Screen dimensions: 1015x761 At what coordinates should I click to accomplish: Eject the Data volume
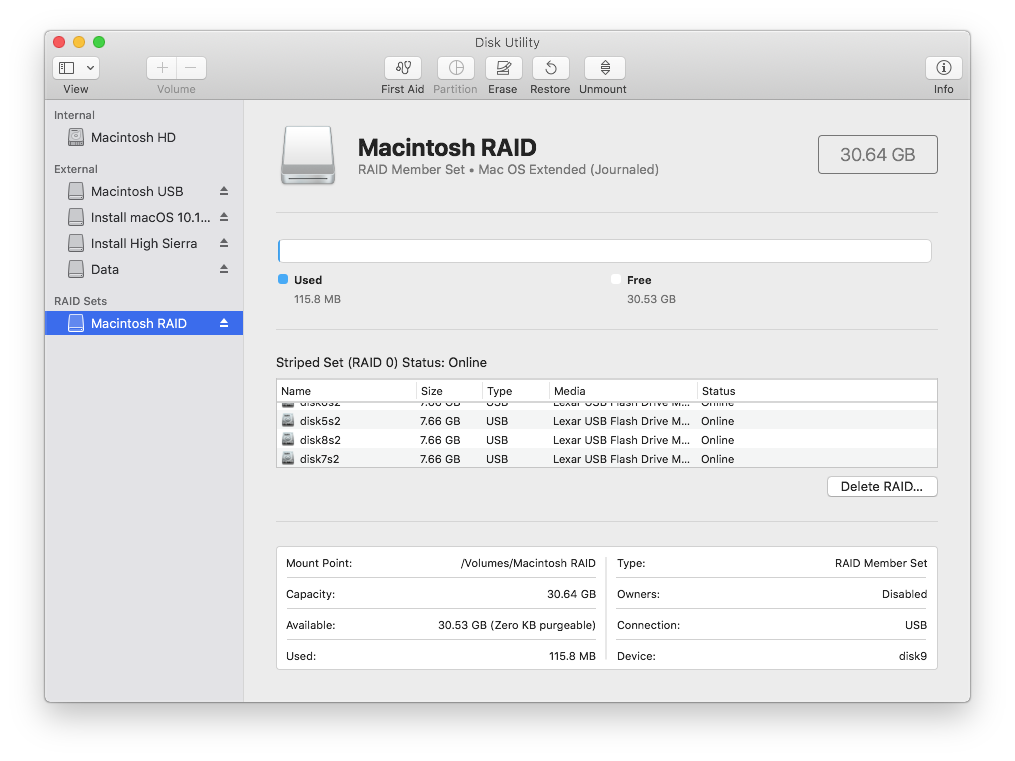pos(224,269)
